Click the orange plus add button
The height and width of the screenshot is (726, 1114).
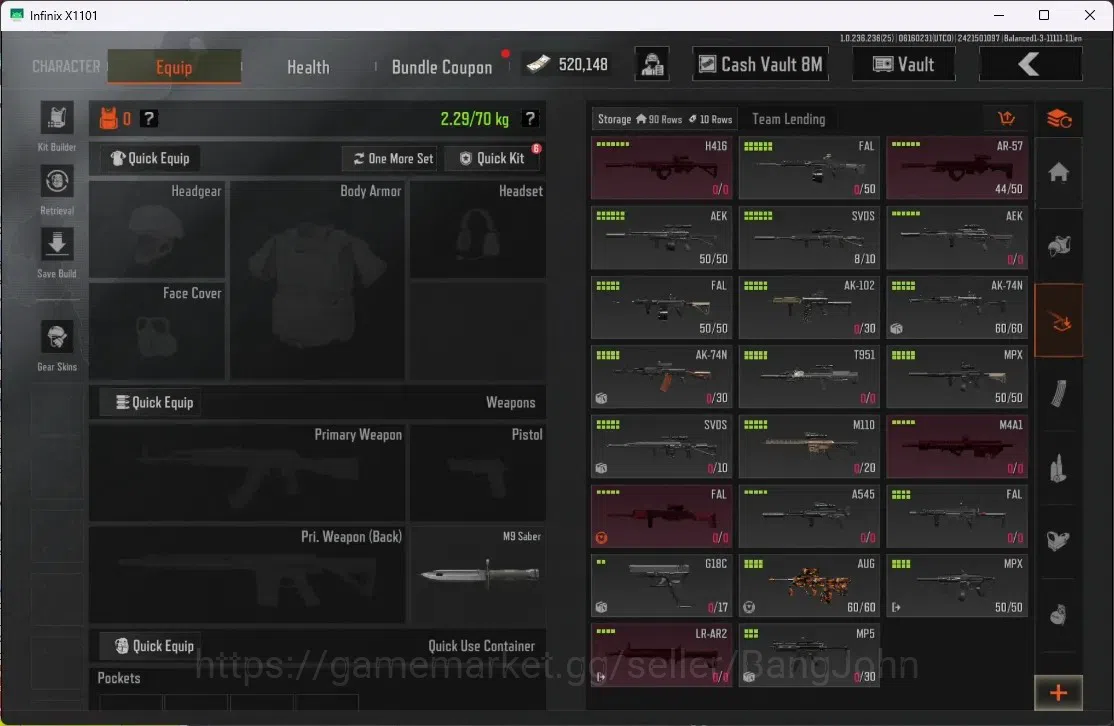[x=1059, y=693]
